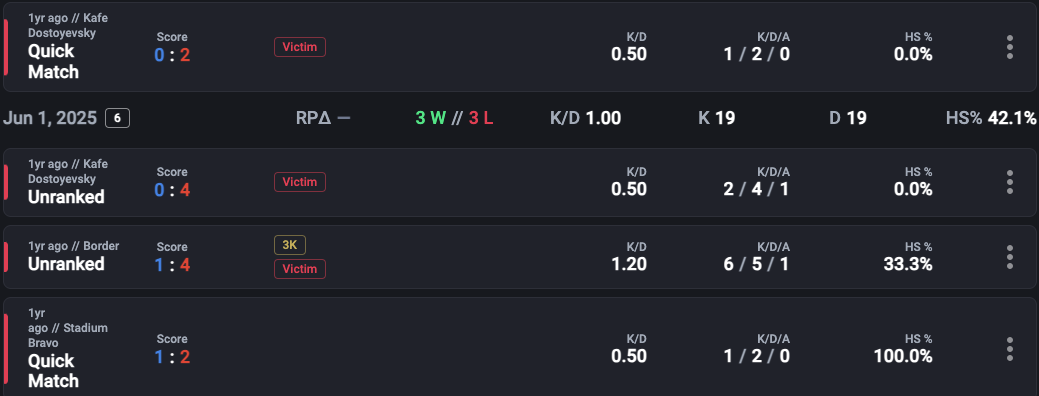The width and height of the screenshot is (1039, 396).
Task: Click the 3 W // 3 L day record
Action: tap(454, 119)
